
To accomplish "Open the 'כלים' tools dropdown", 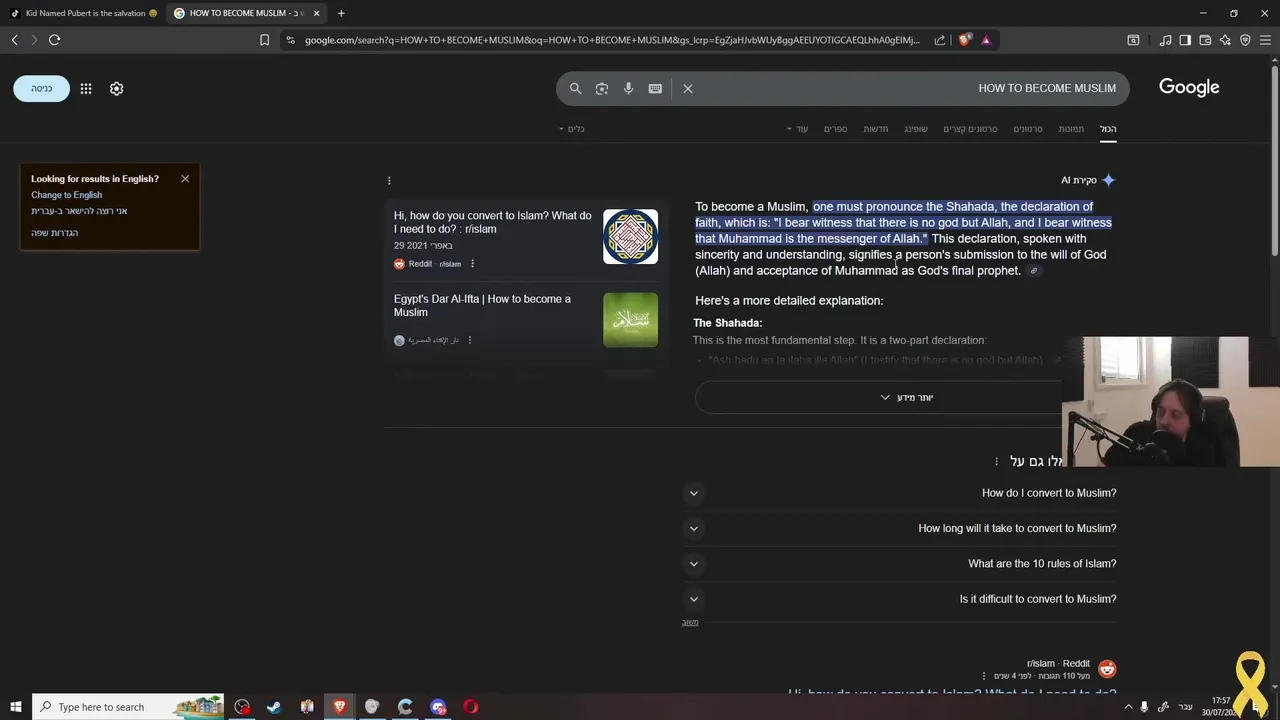I will (571, 129).
